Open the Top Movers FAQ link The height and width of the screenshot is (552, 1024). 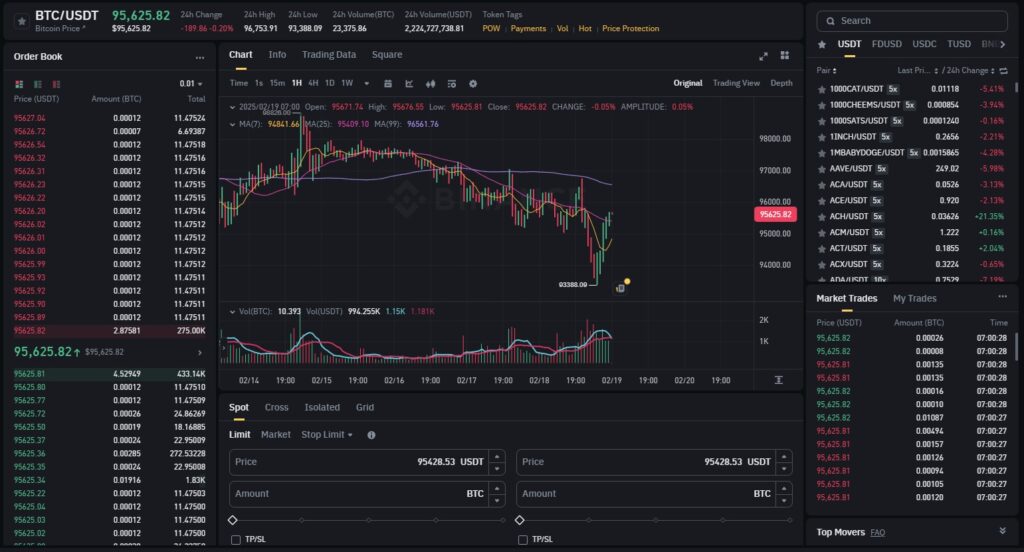coord(878,533)
